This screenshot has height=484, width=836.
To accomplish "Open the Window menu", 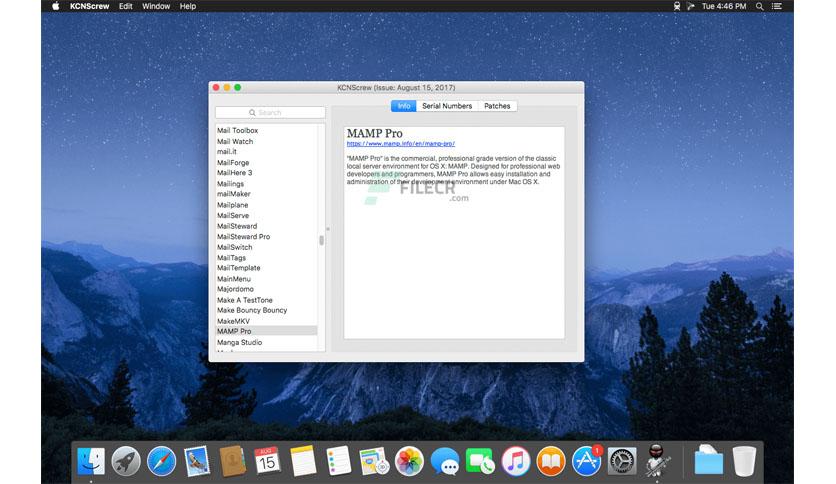I will (156, 6).
